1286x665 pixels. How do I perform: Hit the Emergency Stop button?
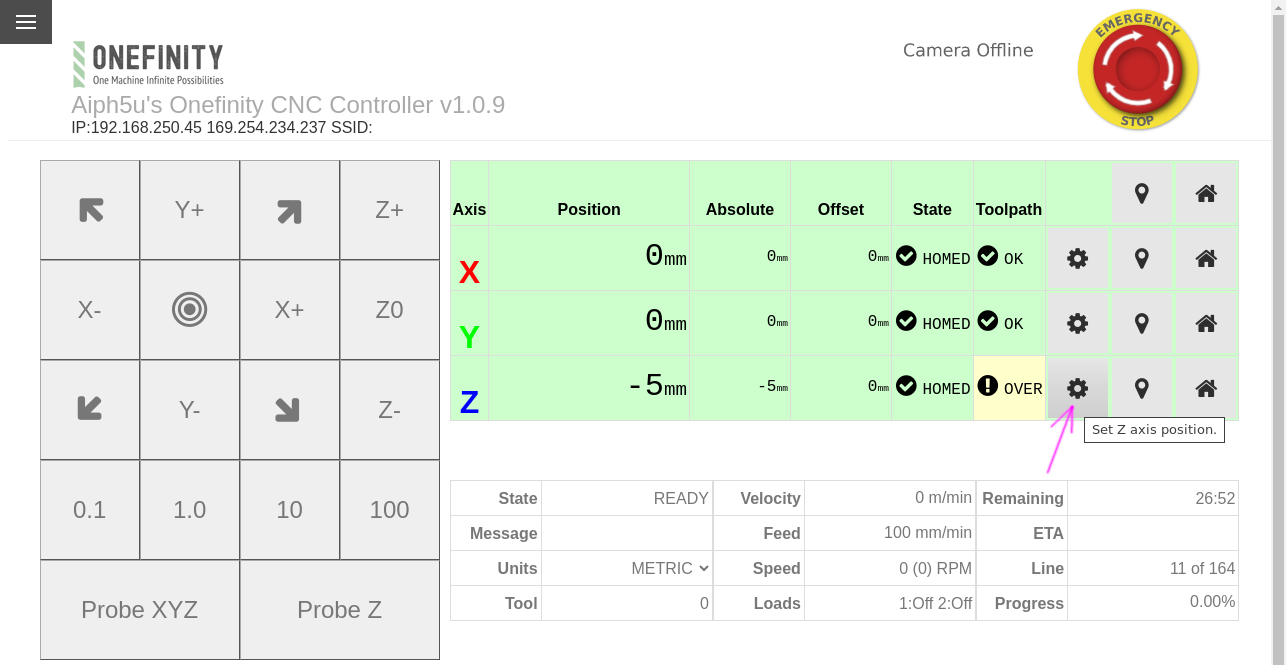point(1138,70)
